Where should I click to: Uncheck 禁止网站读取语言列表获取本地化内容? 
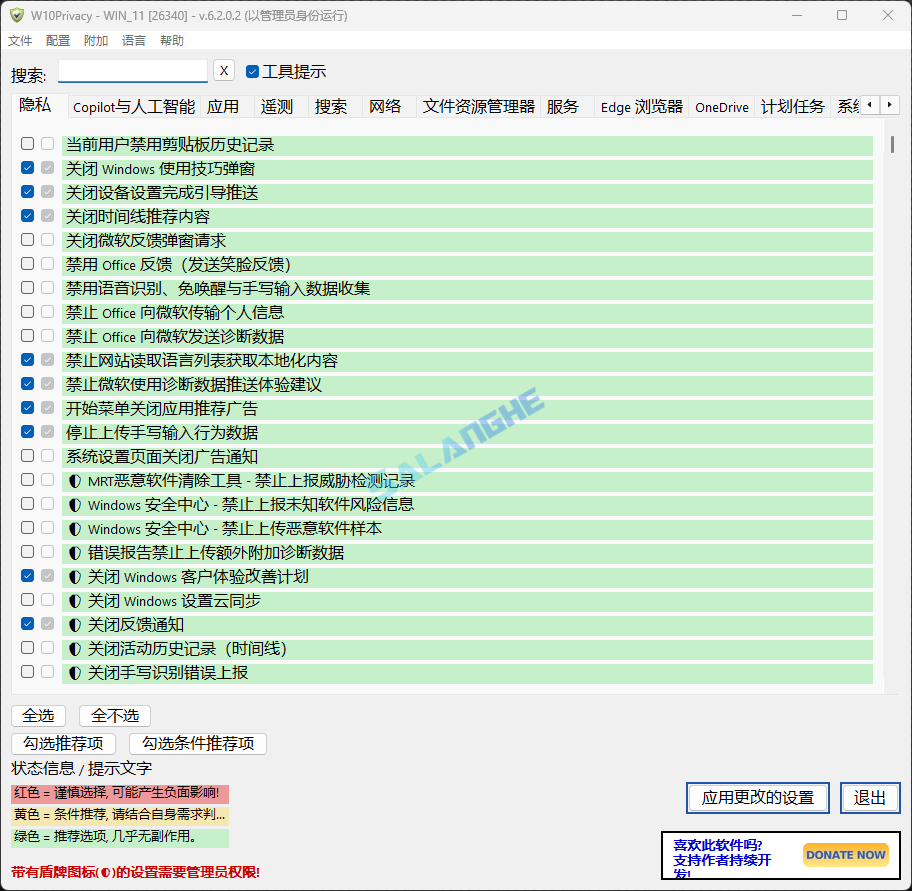tap(27, 359)
